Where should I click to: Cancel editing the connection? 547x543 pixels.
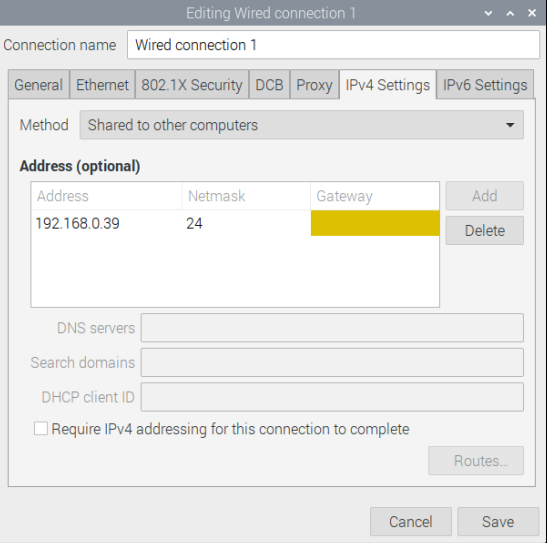click(411, 522)
